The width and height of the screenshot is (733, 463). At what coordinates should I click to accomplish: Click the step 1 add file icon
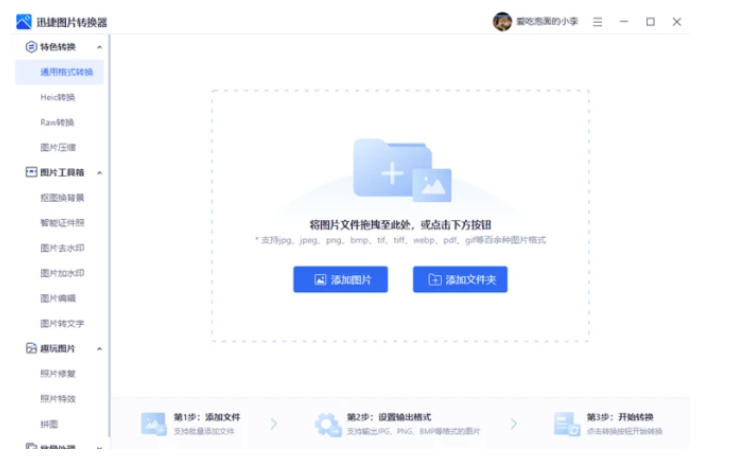(153, 423)
